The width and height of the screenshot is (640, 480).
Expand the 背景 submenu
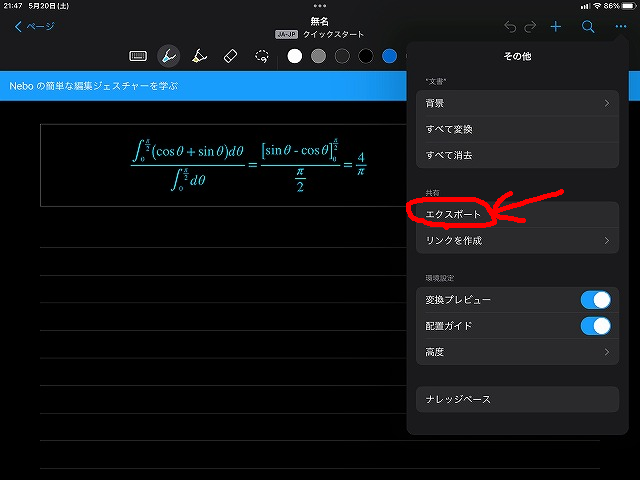click(517, 103)
